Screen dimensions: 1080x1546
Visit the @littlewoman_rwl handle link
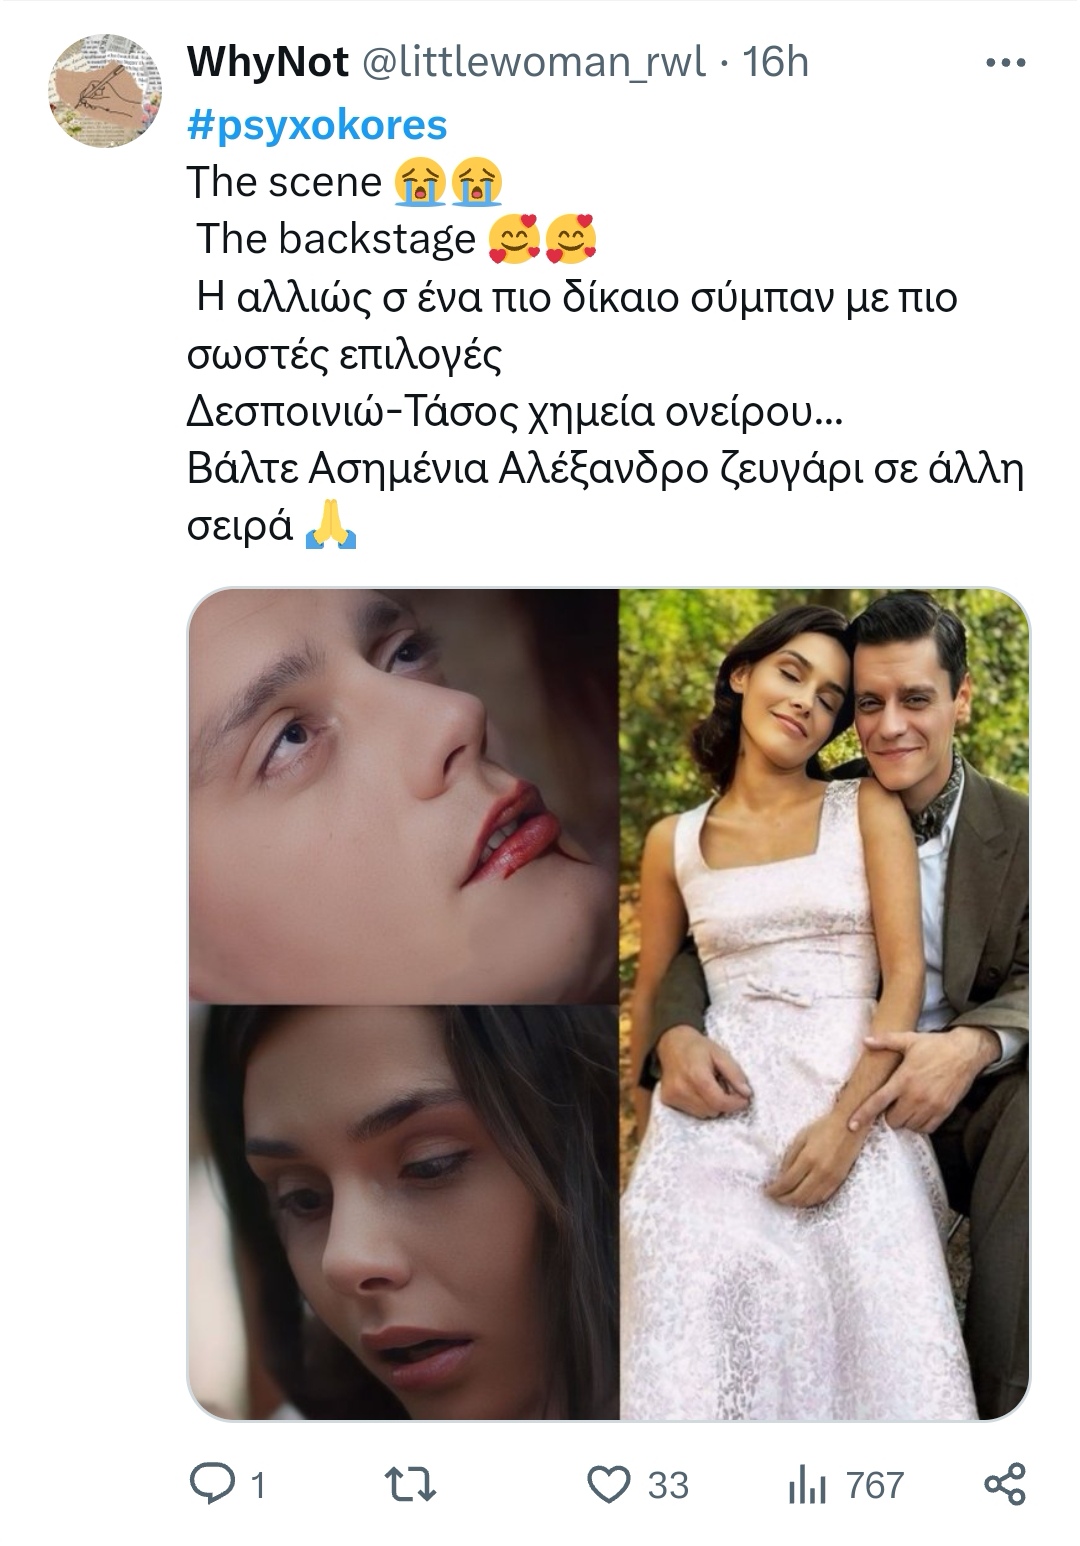(x=531, y=62)
